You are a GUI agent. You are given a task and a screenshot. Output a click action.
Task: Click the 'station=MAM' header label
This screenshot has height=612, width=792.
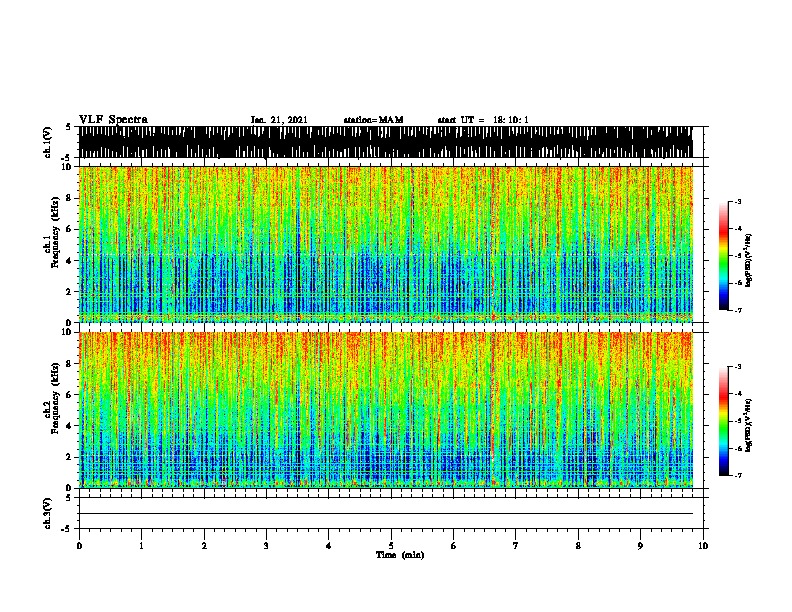click(x=373, y=120)
